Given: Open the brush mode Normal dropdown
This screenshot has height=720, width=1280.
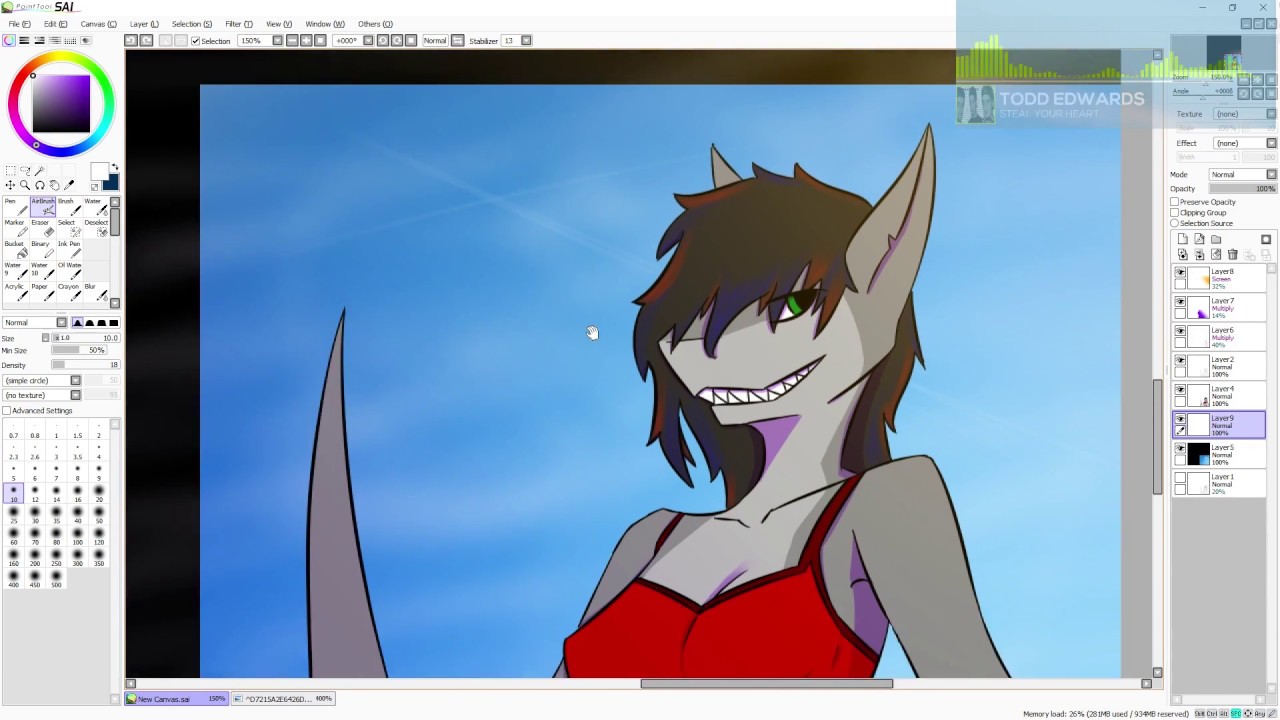Looking at the screenshot, I should point(61,322).
